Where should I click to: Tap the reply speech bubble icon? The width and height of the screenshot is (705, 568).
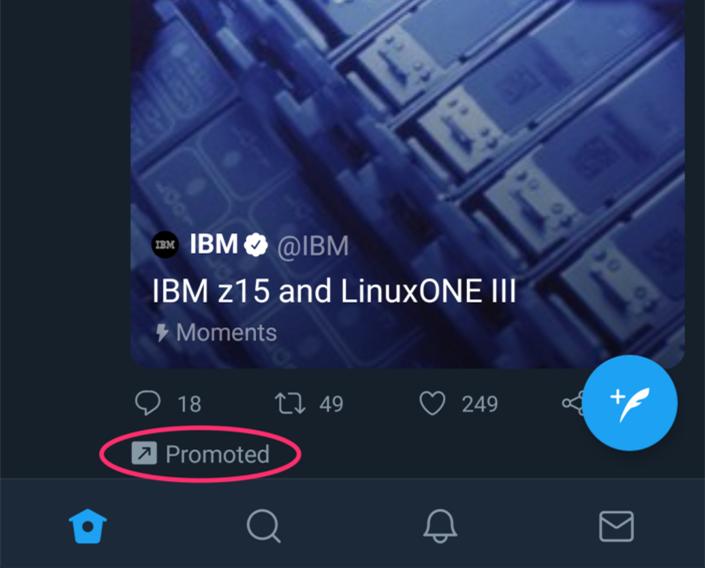coord(147,403)
